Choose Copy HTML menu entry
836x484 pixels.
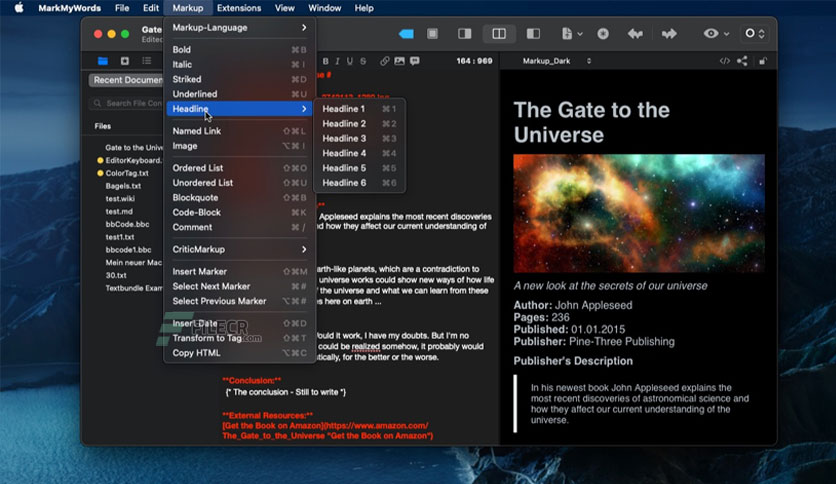pos(239,353)
